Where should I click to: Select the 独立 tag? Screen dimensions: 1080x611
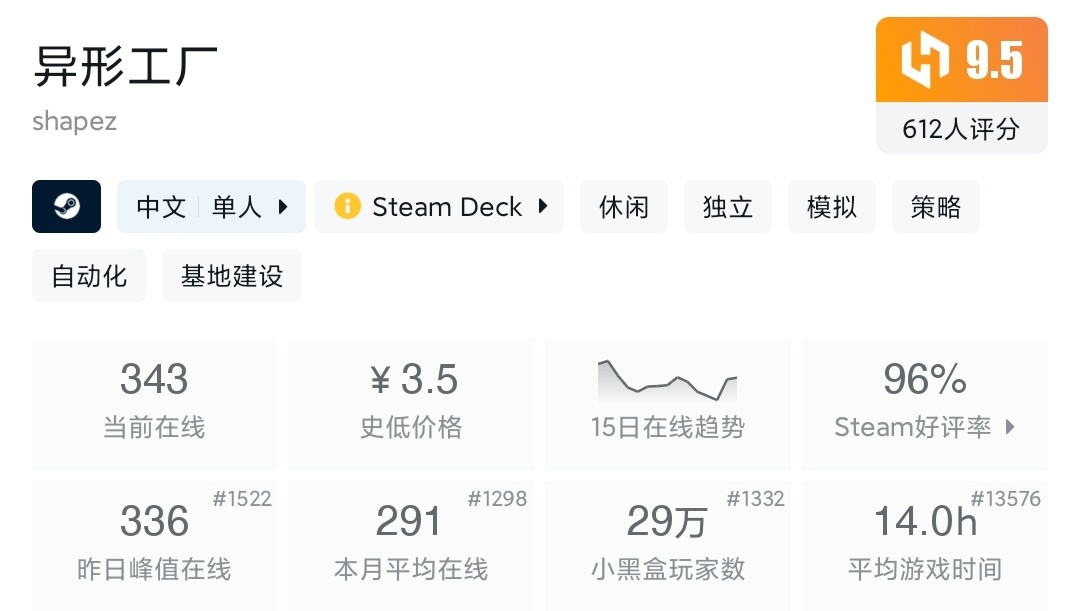727,207
